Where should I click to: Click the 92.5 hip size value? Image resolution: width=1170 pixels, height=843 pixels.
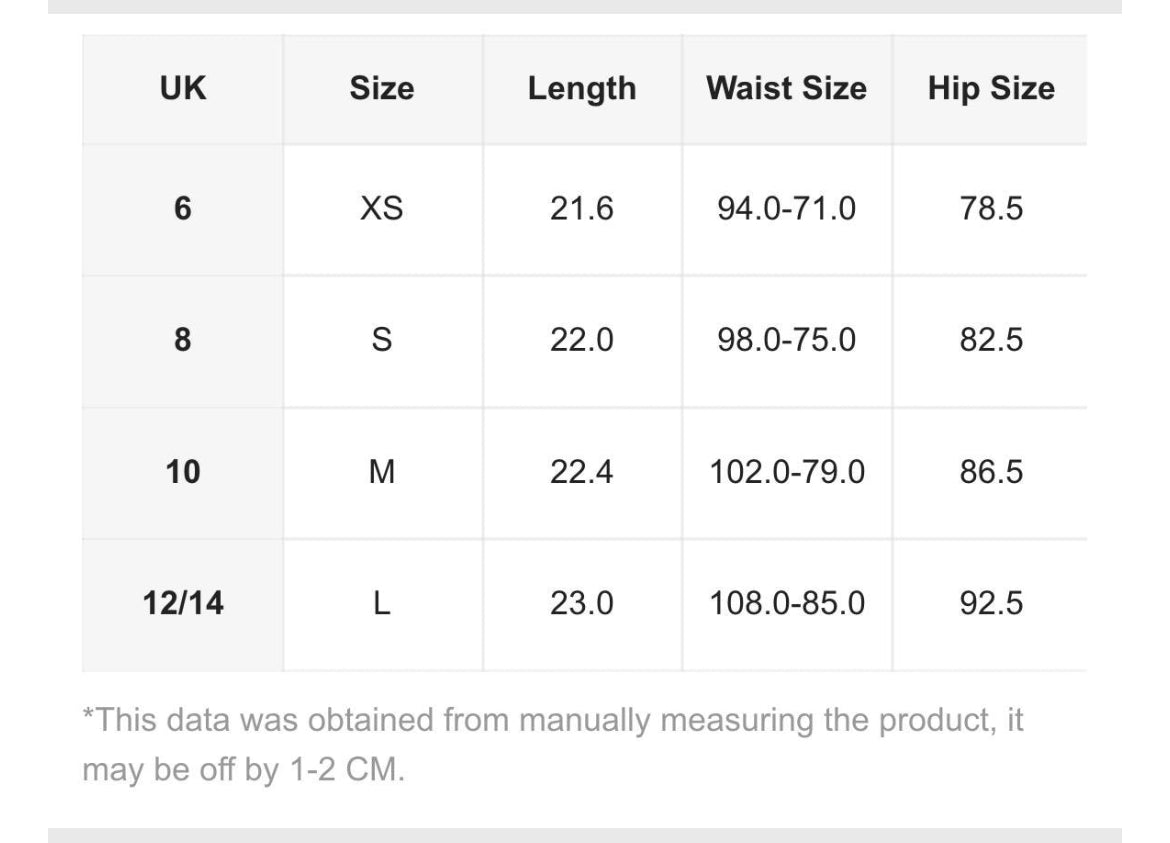tap(990, 604)
